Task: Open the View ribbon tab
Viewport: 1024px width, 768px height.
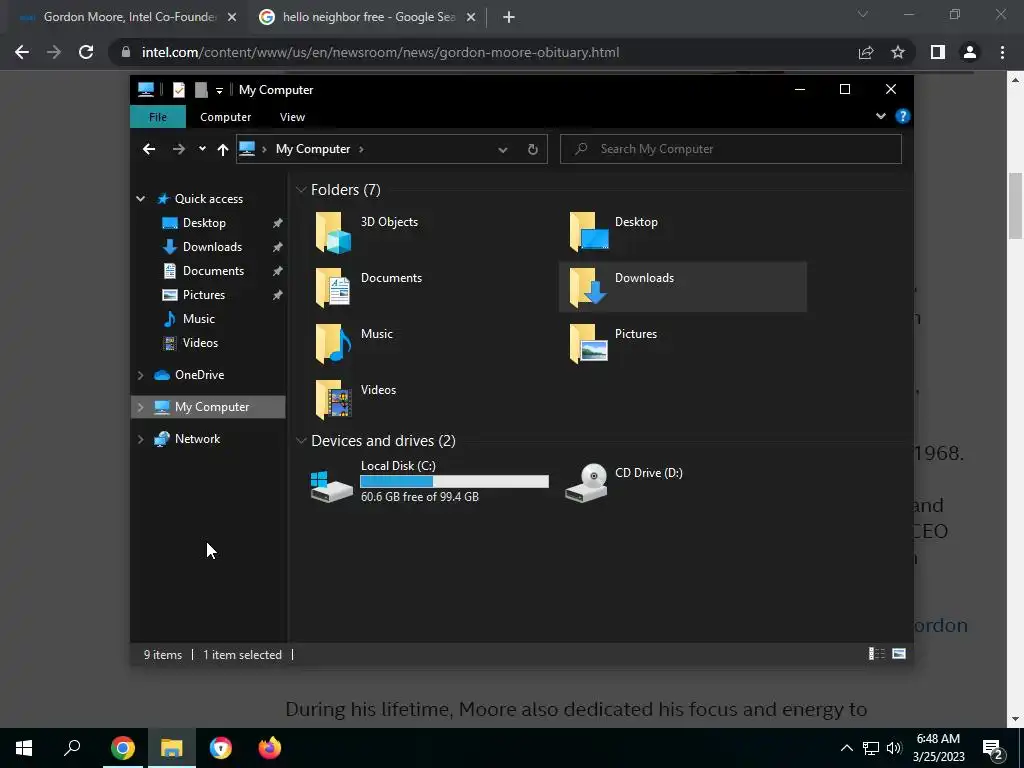Action: [x=292, y=117]
